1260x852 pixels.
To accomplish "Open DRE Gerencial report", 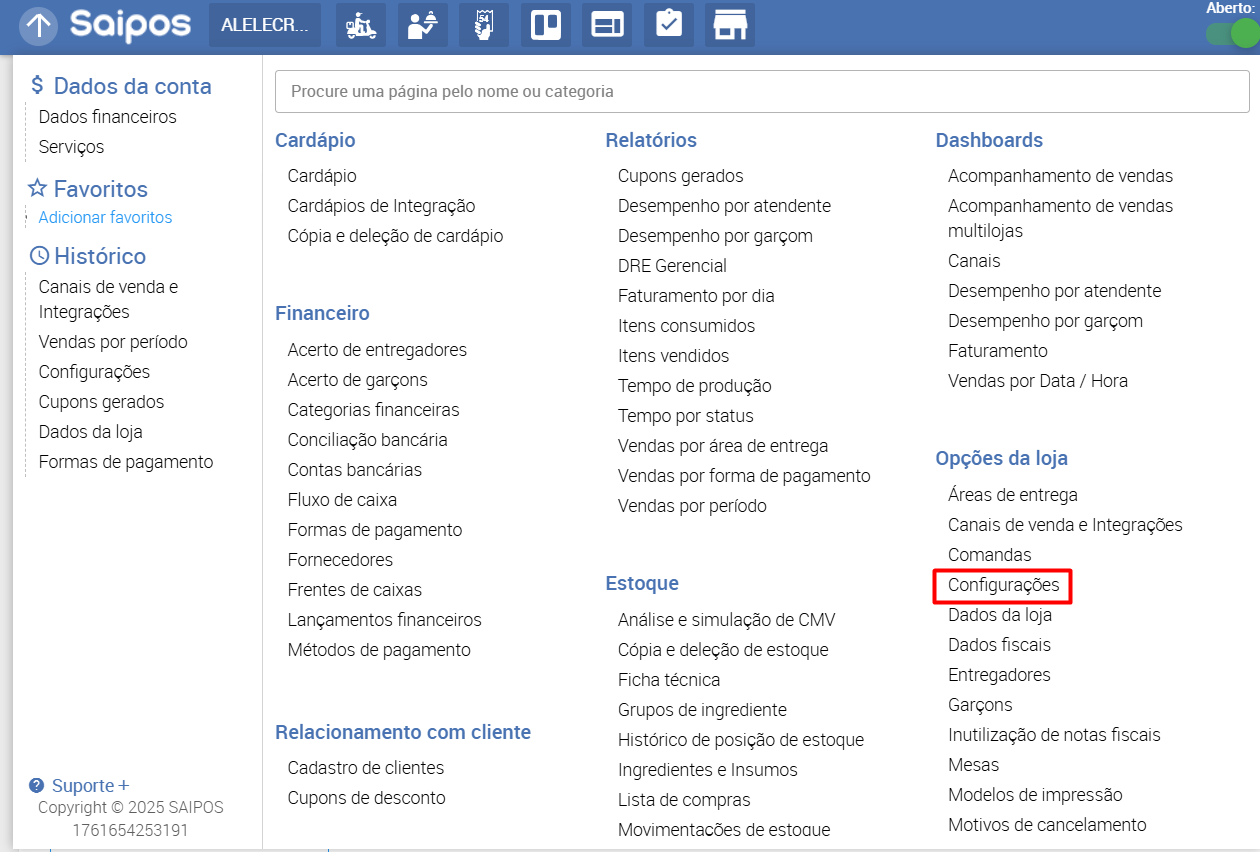I will 672,266.
